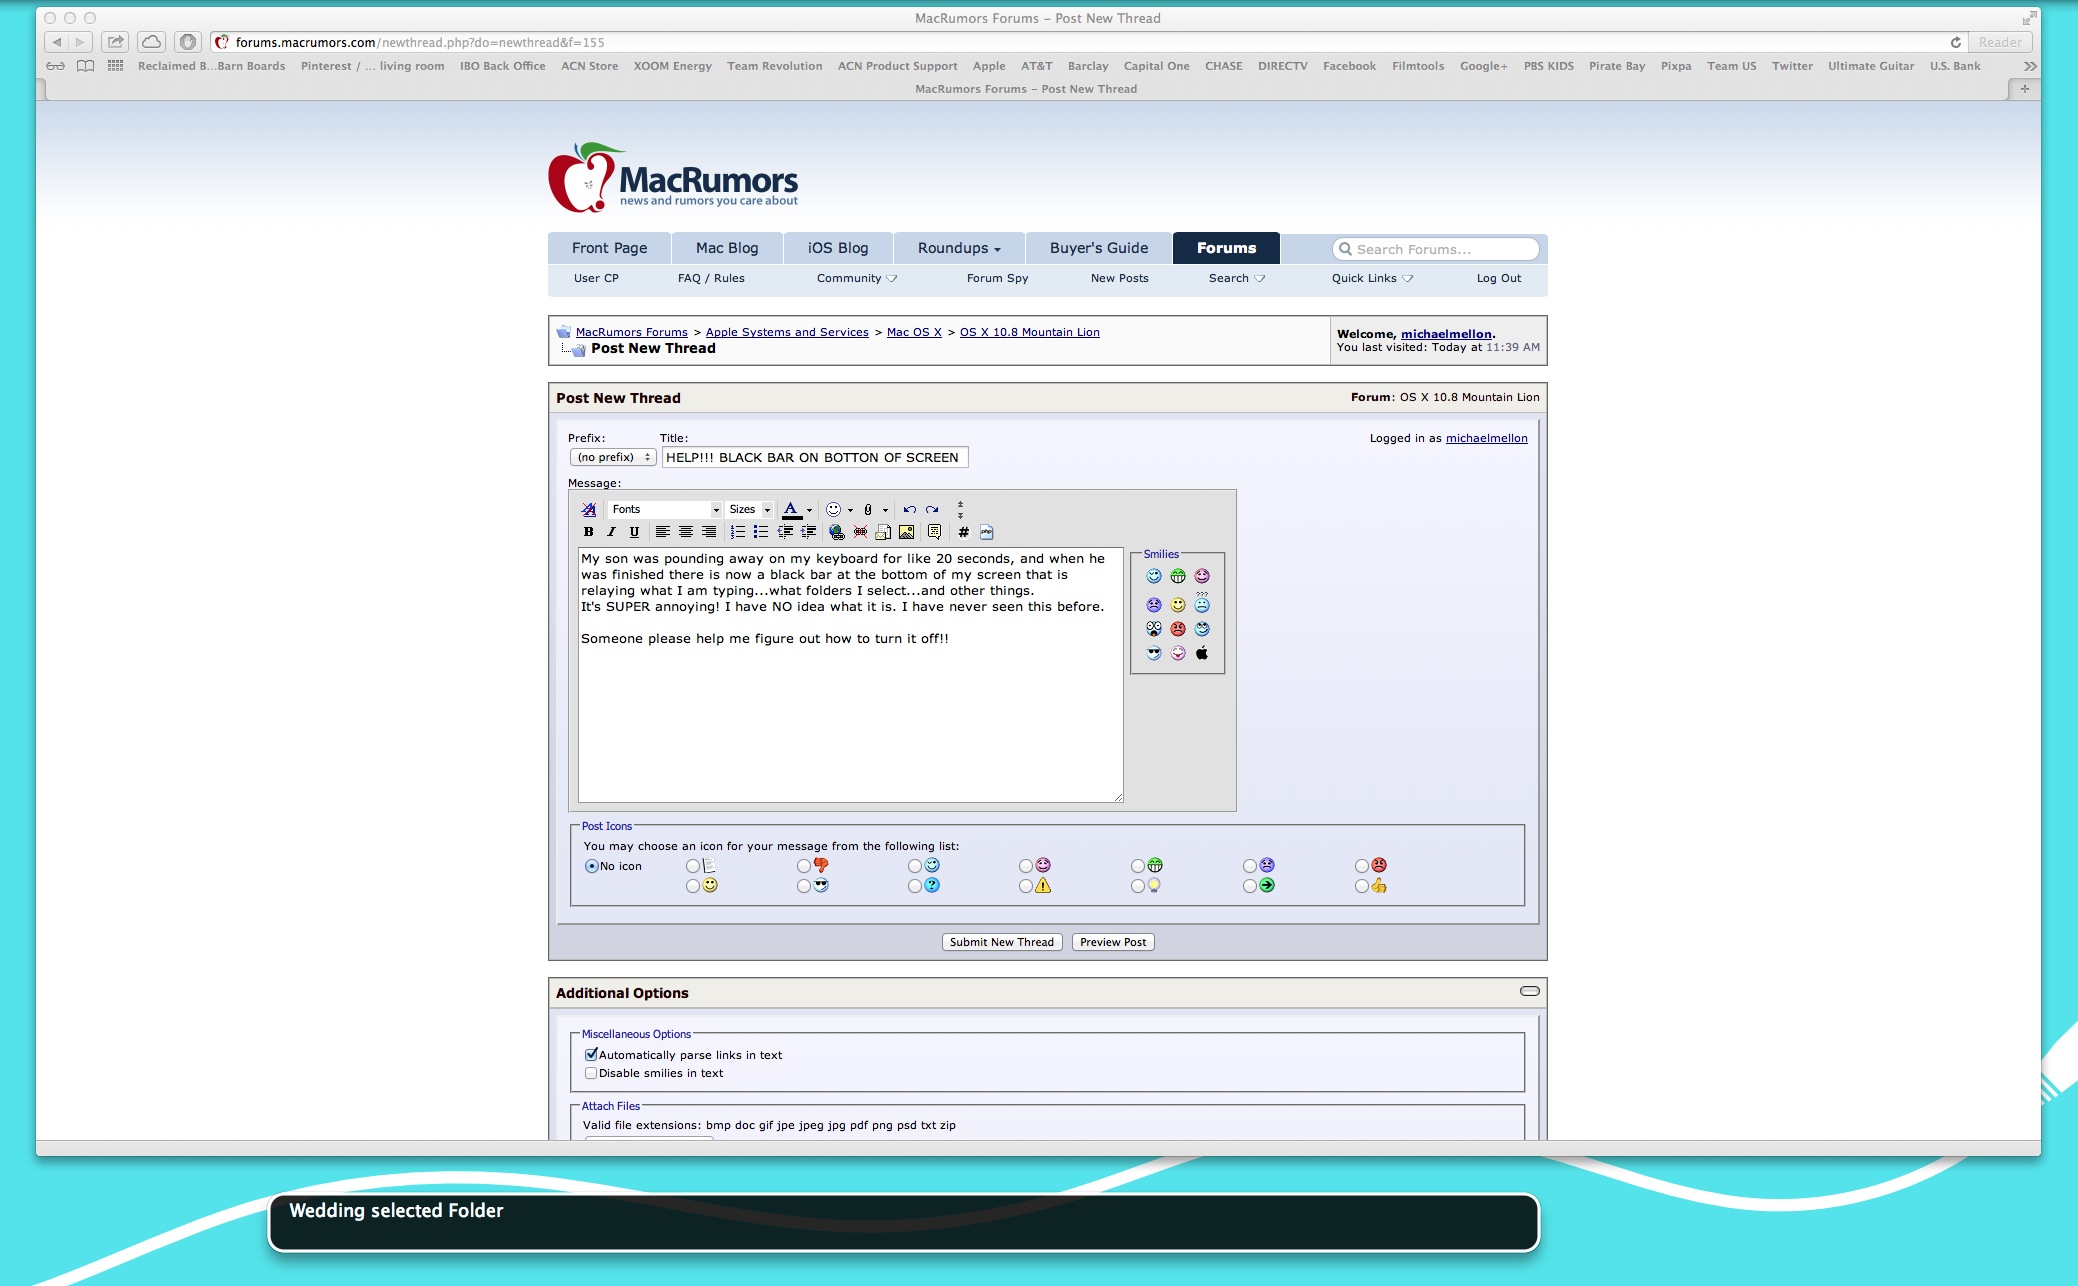Screen dimensions: 2078x1286
Task: Click the Remove Link icon
Action: 860,532
